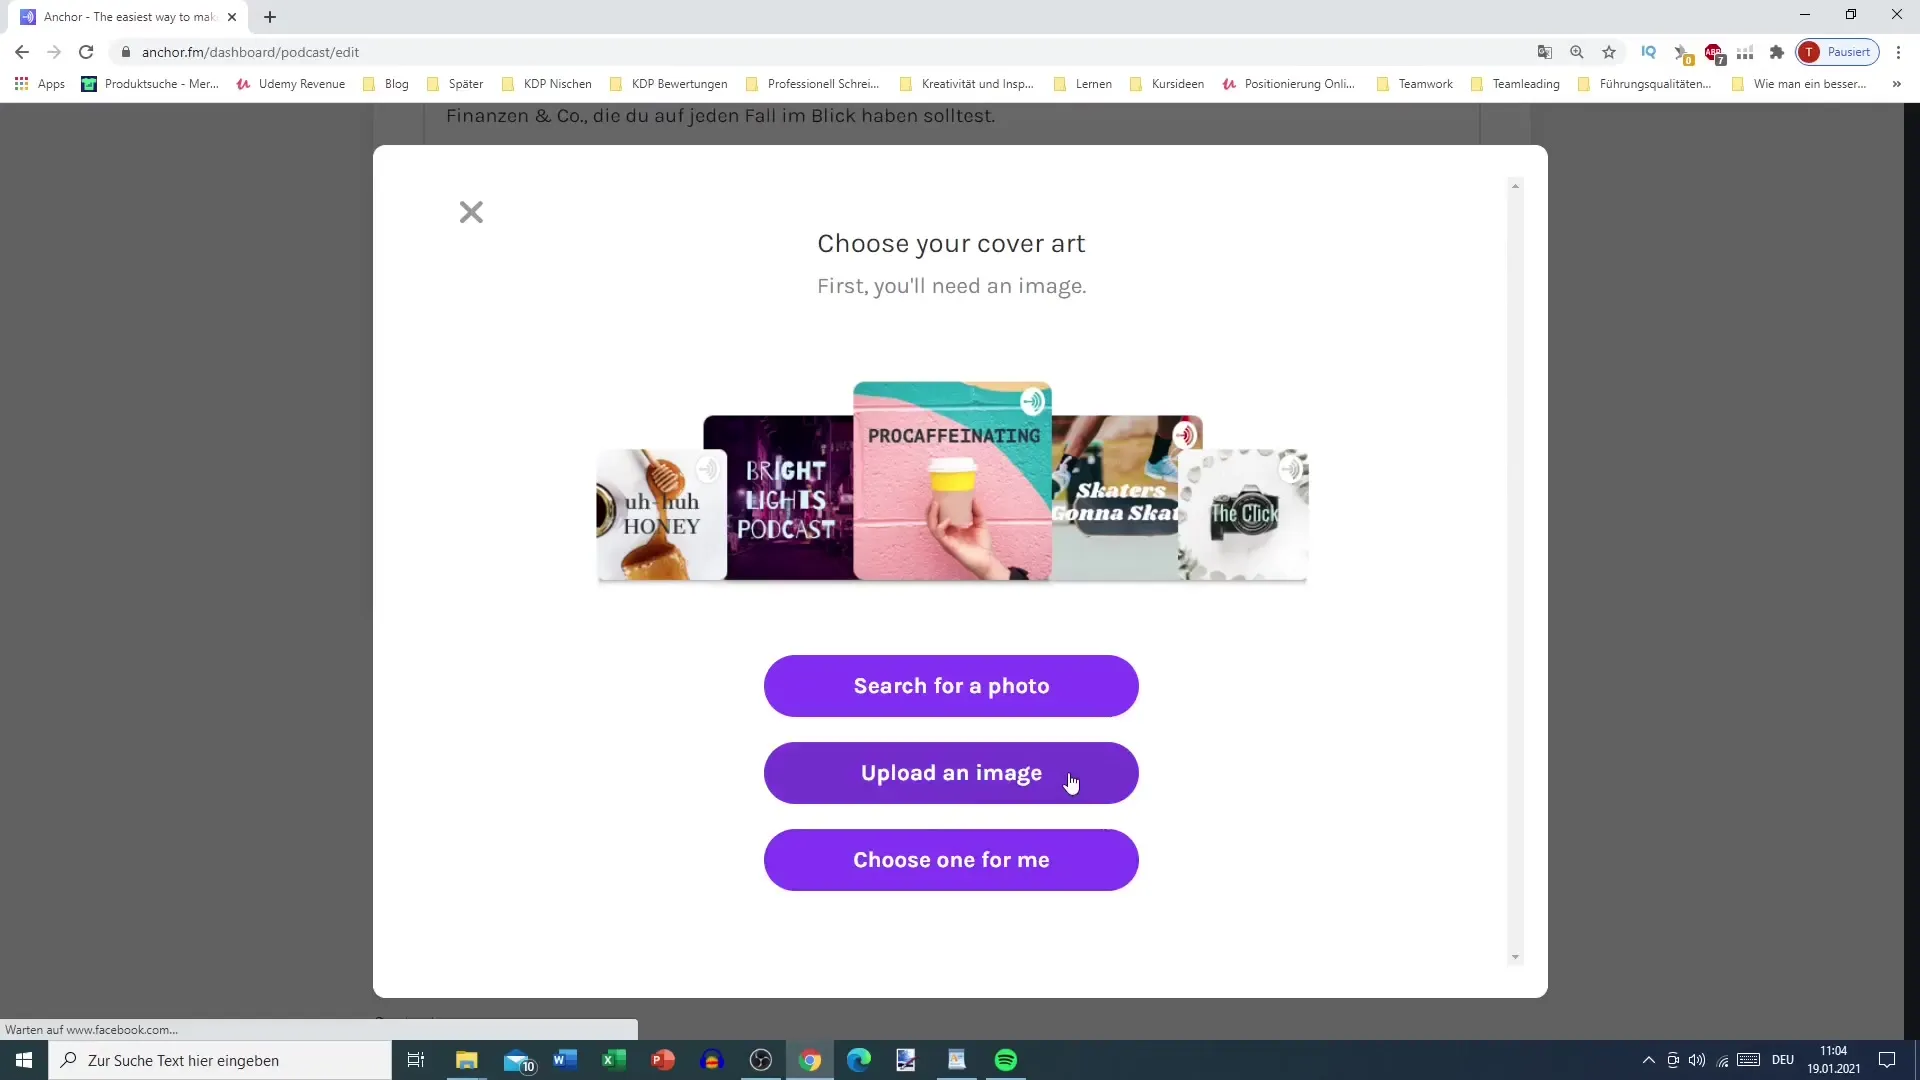Viewport: 1920px width, 1080px height.
Task: Open OBS Studio from the taskbar
Action: [x=761, y=1060]
